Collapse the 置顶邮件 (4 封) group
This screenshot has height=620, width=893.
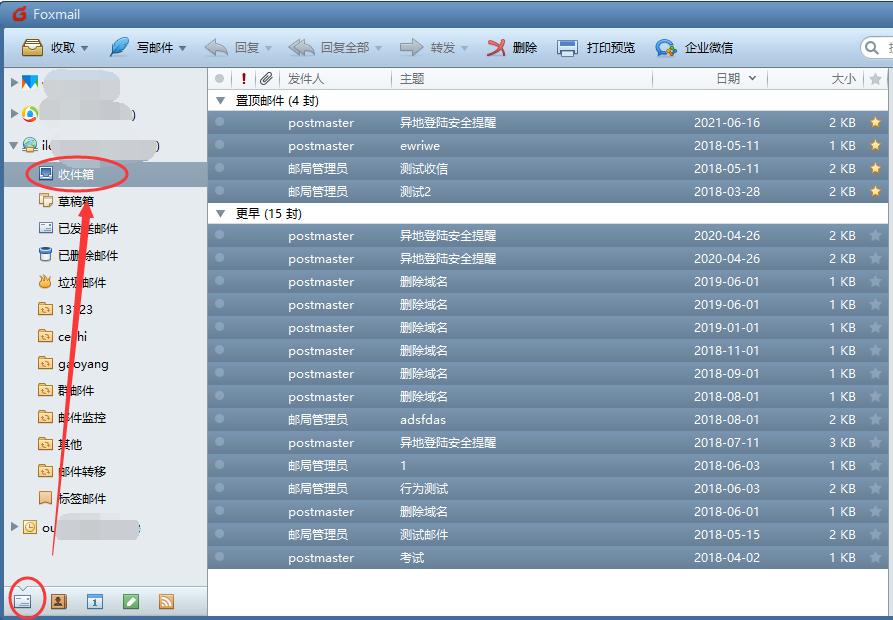220,100
